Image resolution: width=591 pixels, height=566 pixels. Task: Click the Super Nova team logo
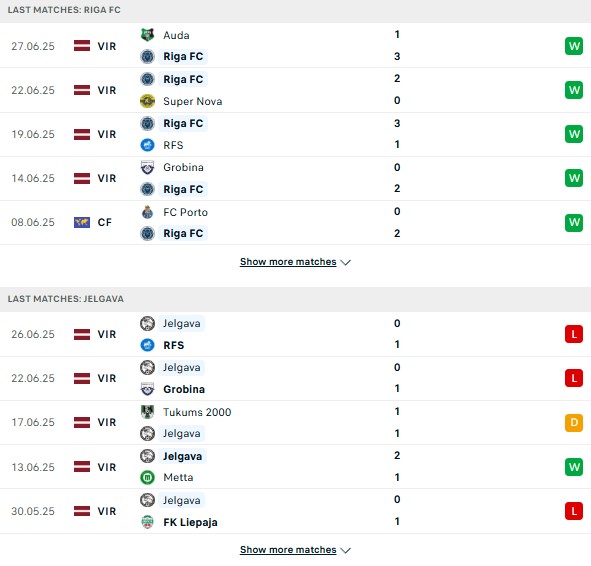[147, 101]
